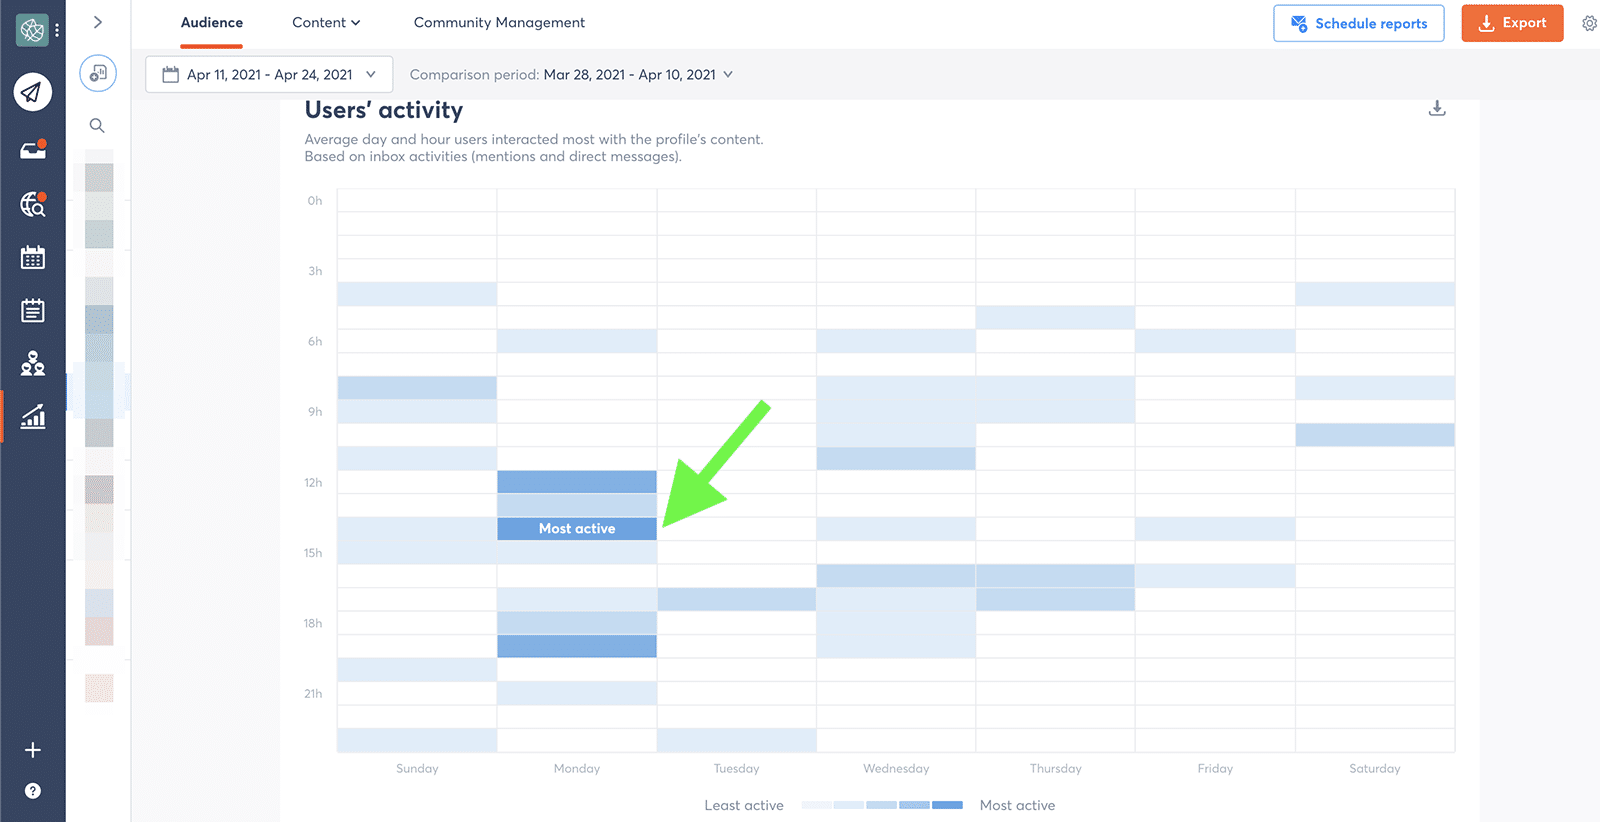Click the Most active heatmap cell
1600x822 pixels.
coord(577,528)
